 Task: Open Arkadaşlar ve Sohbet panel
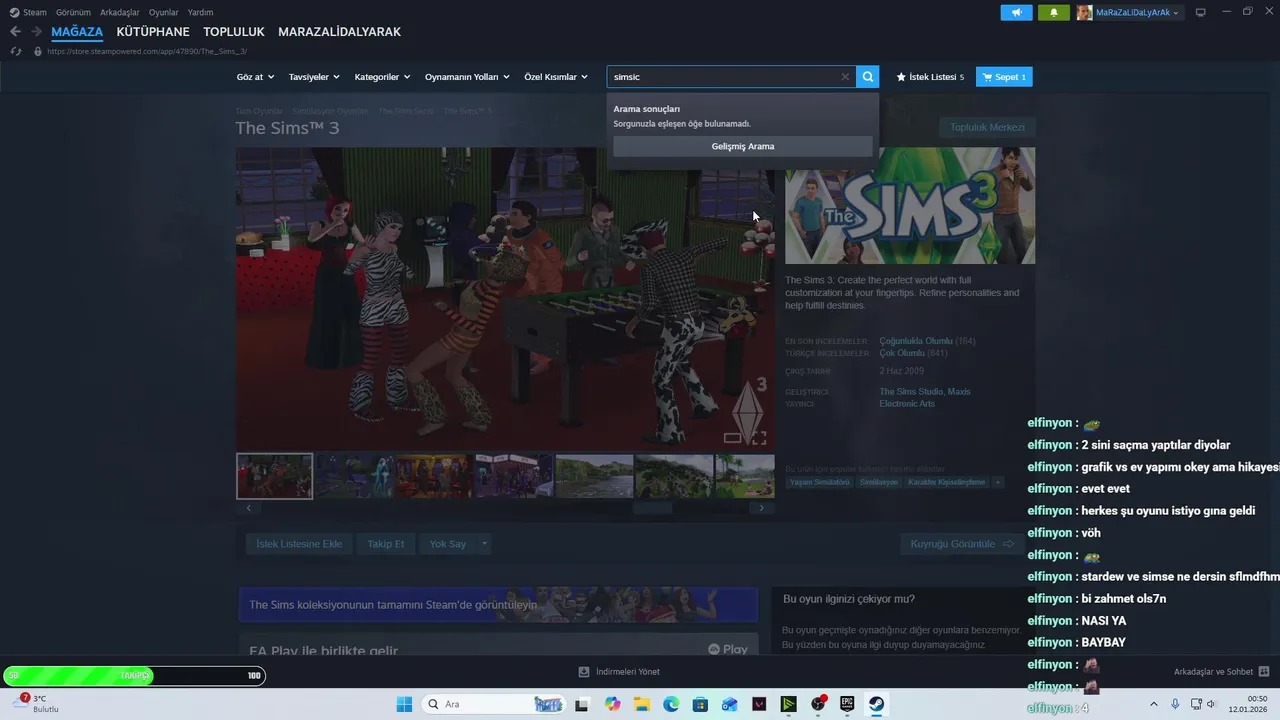(1222, 672)
